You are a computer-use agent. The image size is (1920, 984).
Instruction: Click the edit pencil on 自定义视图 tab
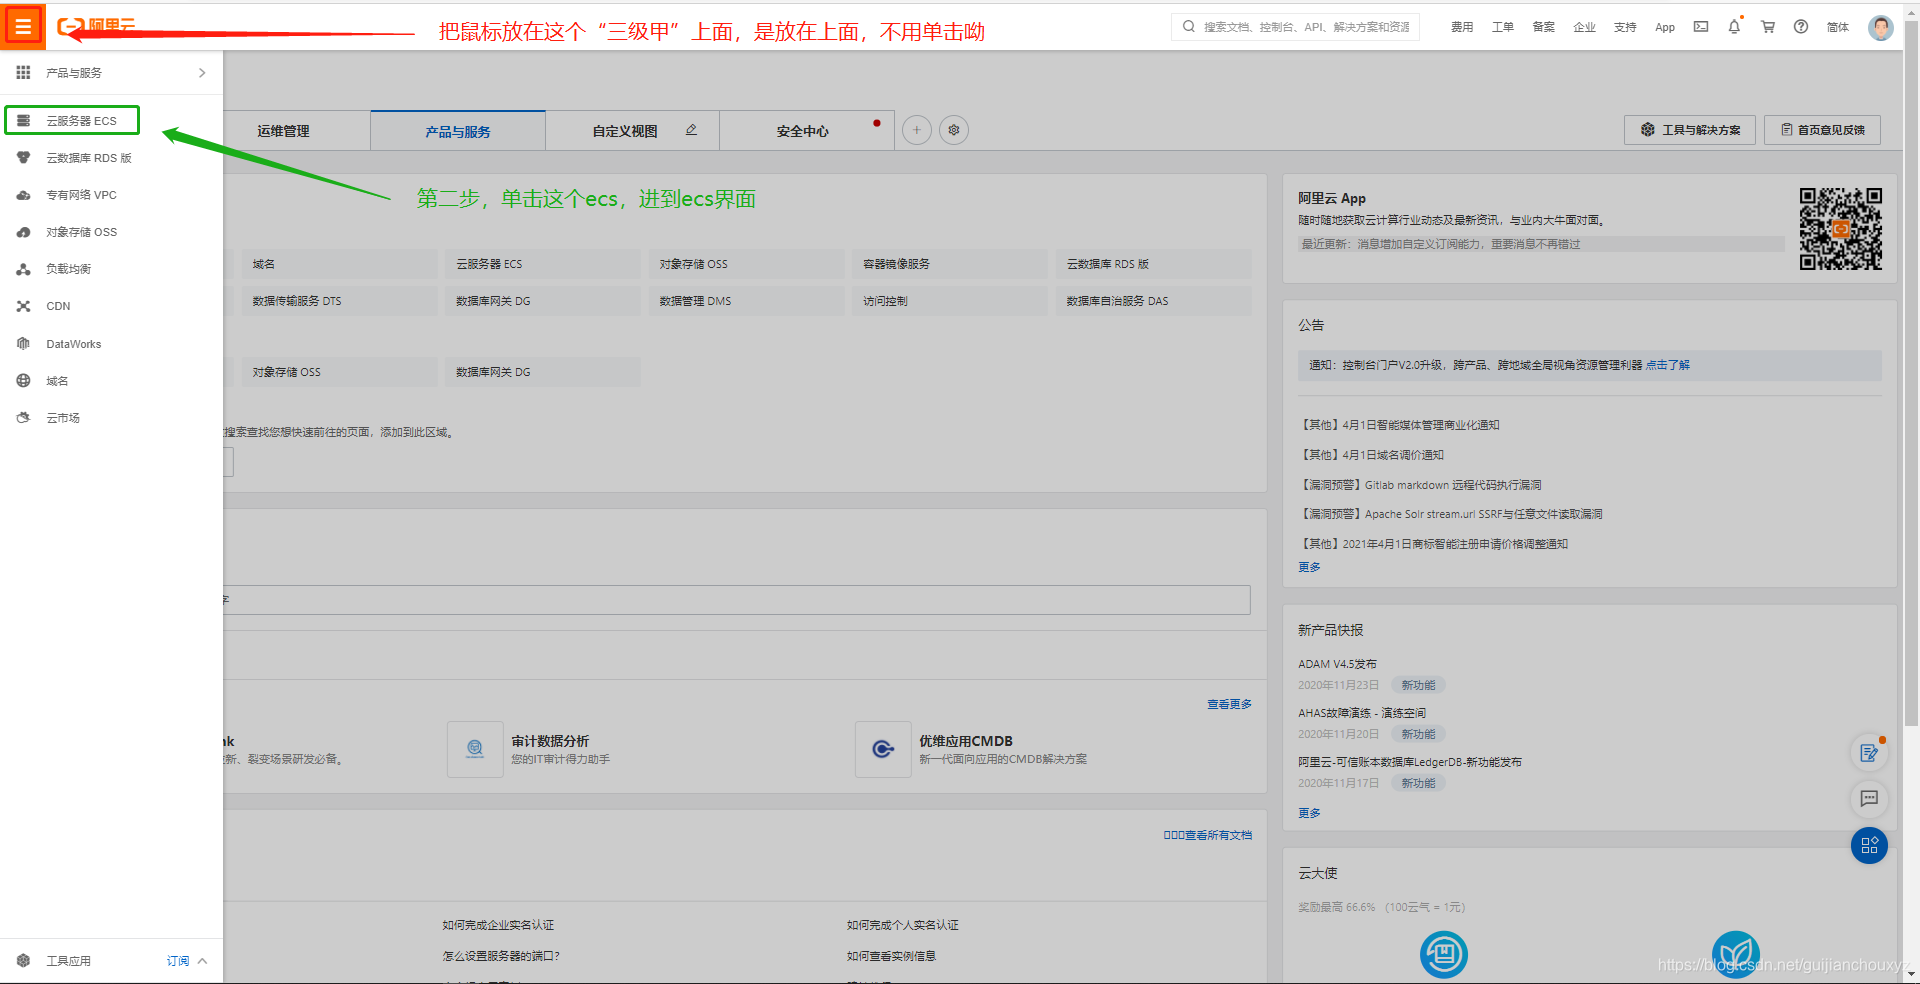(x=691, y=130)
